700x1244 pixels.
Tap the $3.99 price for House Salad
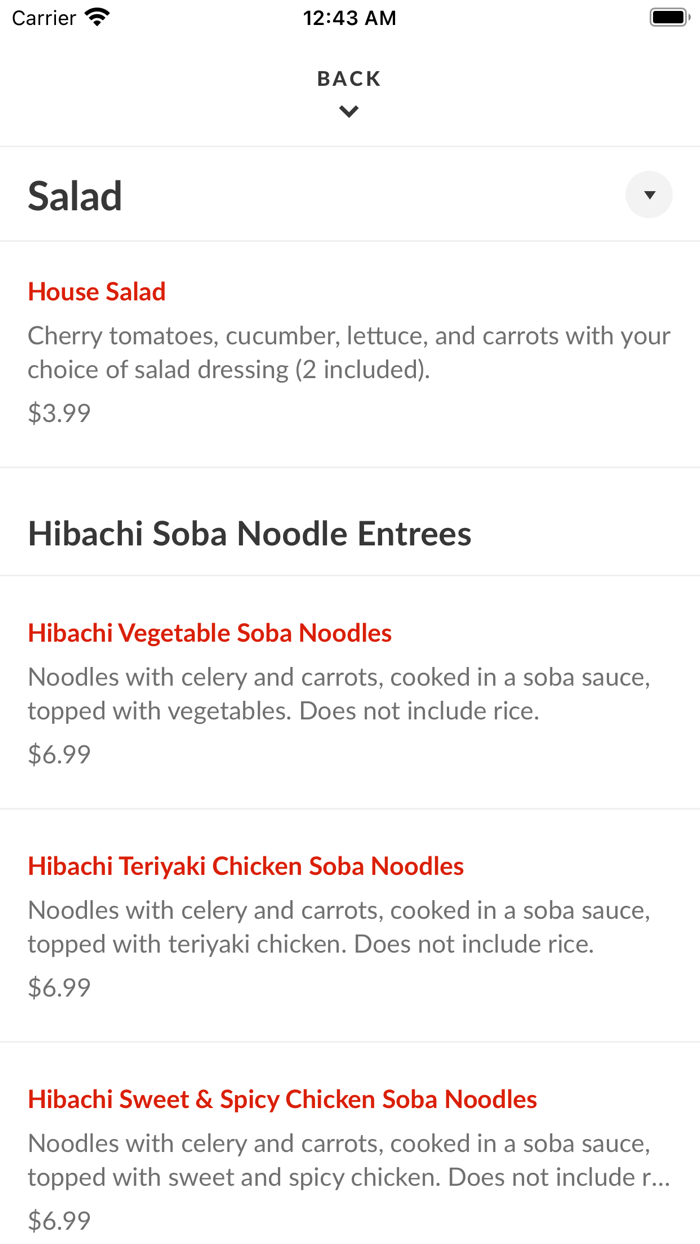tap(58, 412)
